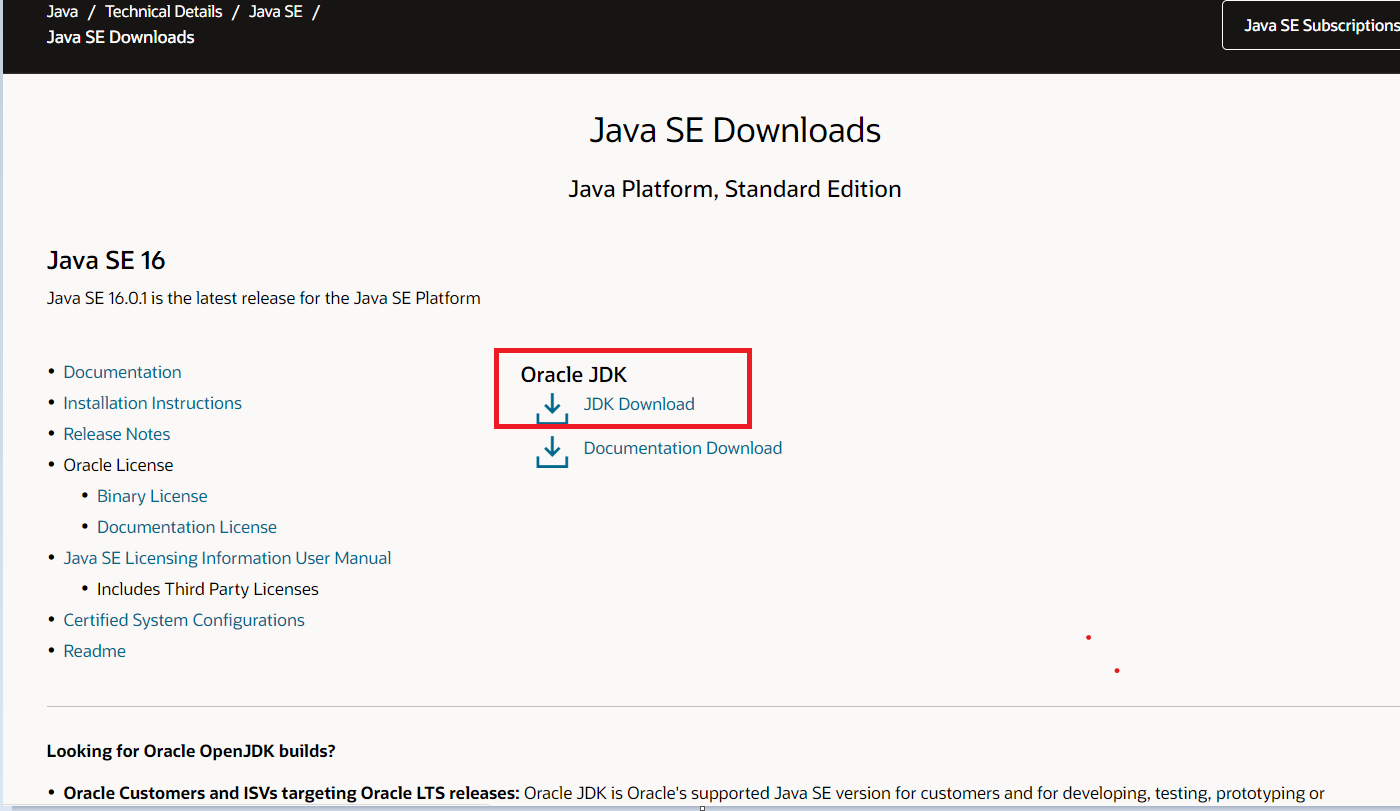
Task: Open the Readme link
Action: [94, 651]
